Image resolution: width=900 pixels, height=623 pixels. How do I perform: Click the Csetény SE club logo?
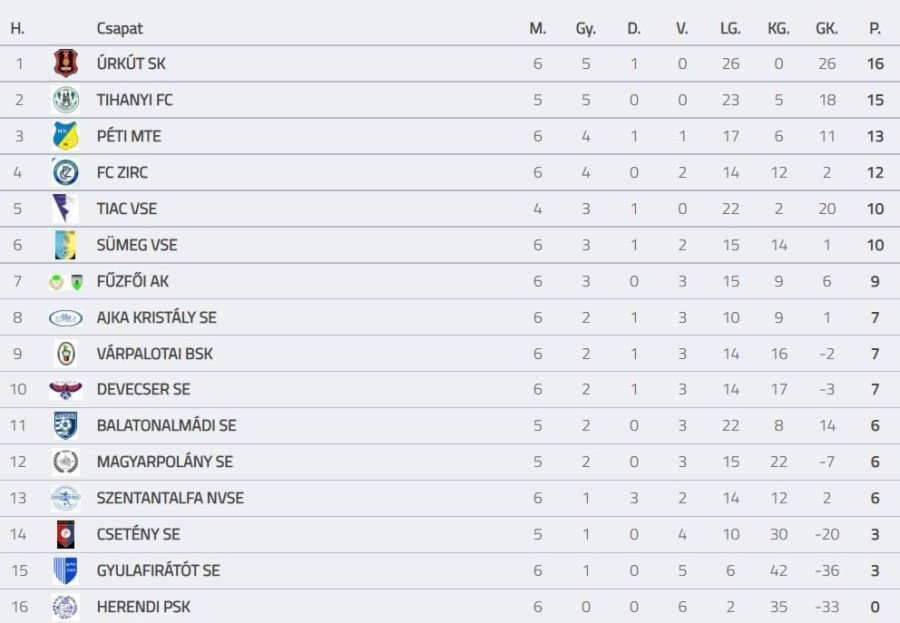tap(66, 535)
